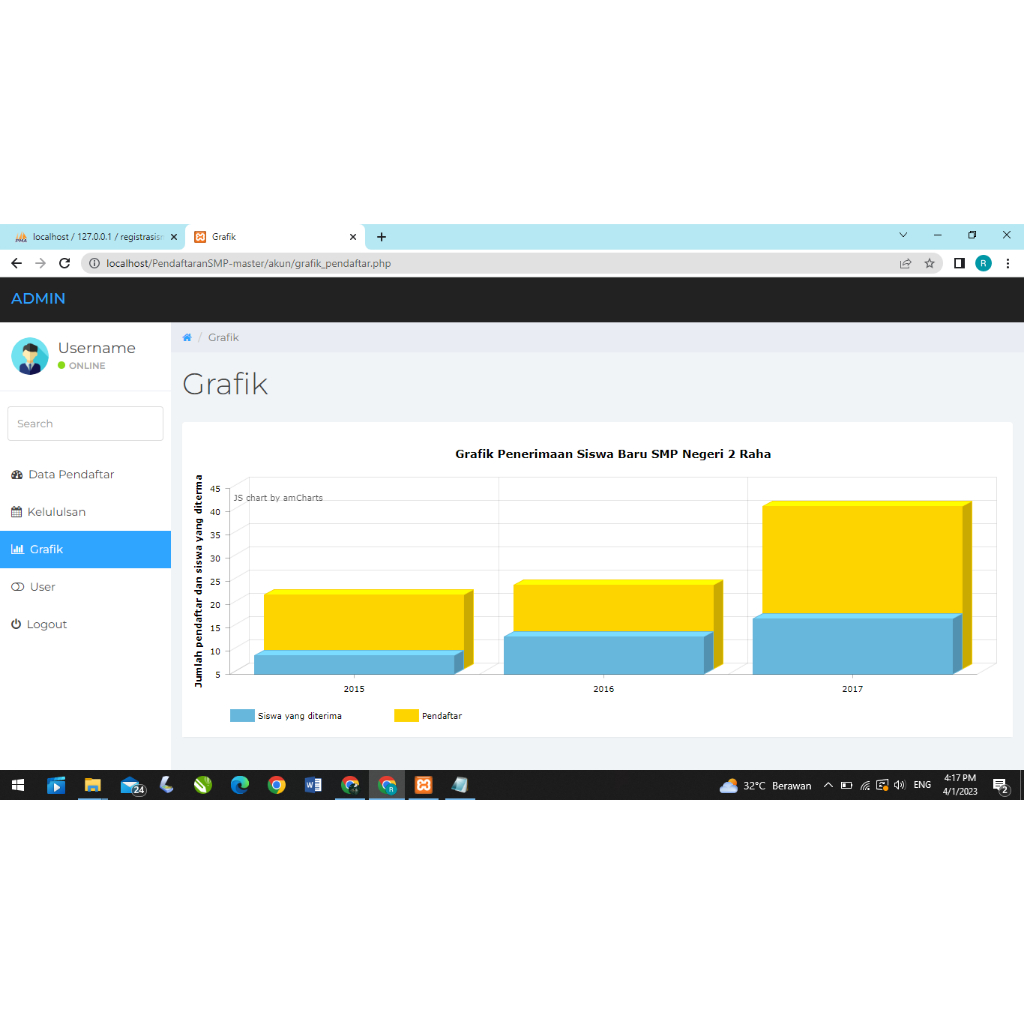
Task: Expand the tab search chevron
Action: click(903, 235)
